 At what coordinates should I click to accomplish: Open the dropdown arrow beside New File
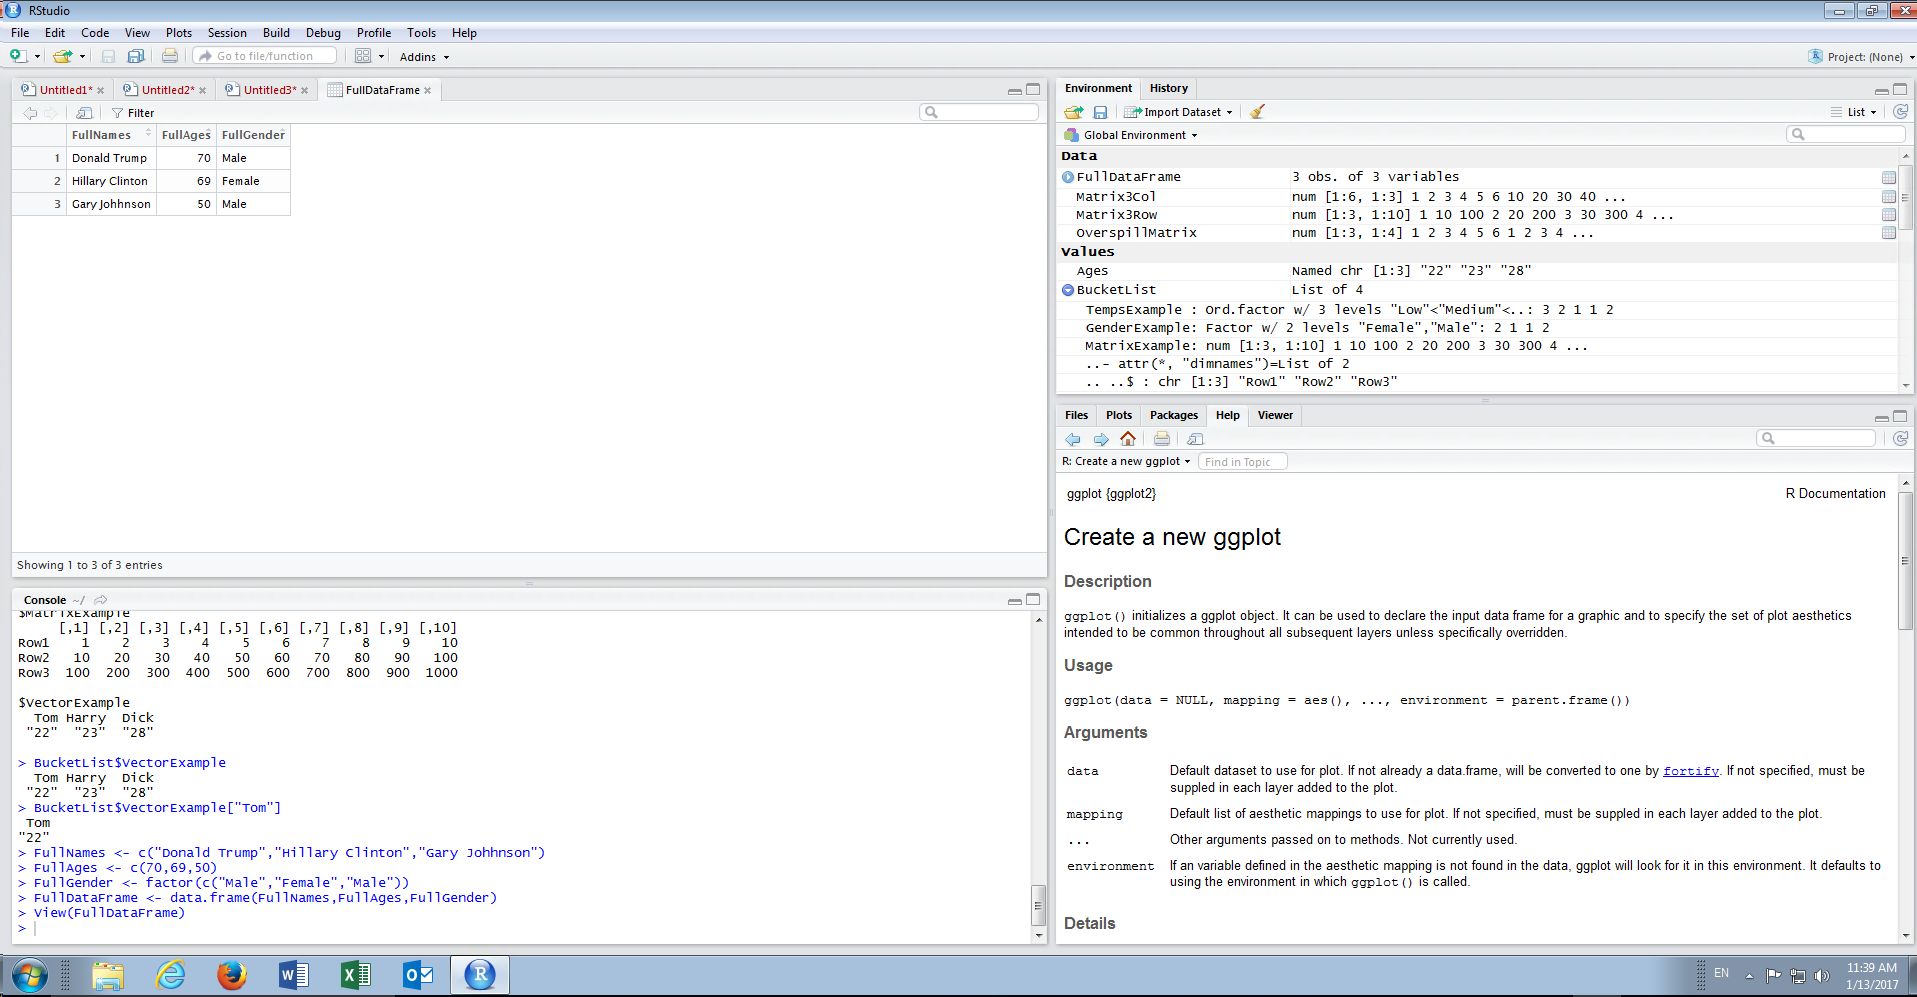tap(38, 57)
